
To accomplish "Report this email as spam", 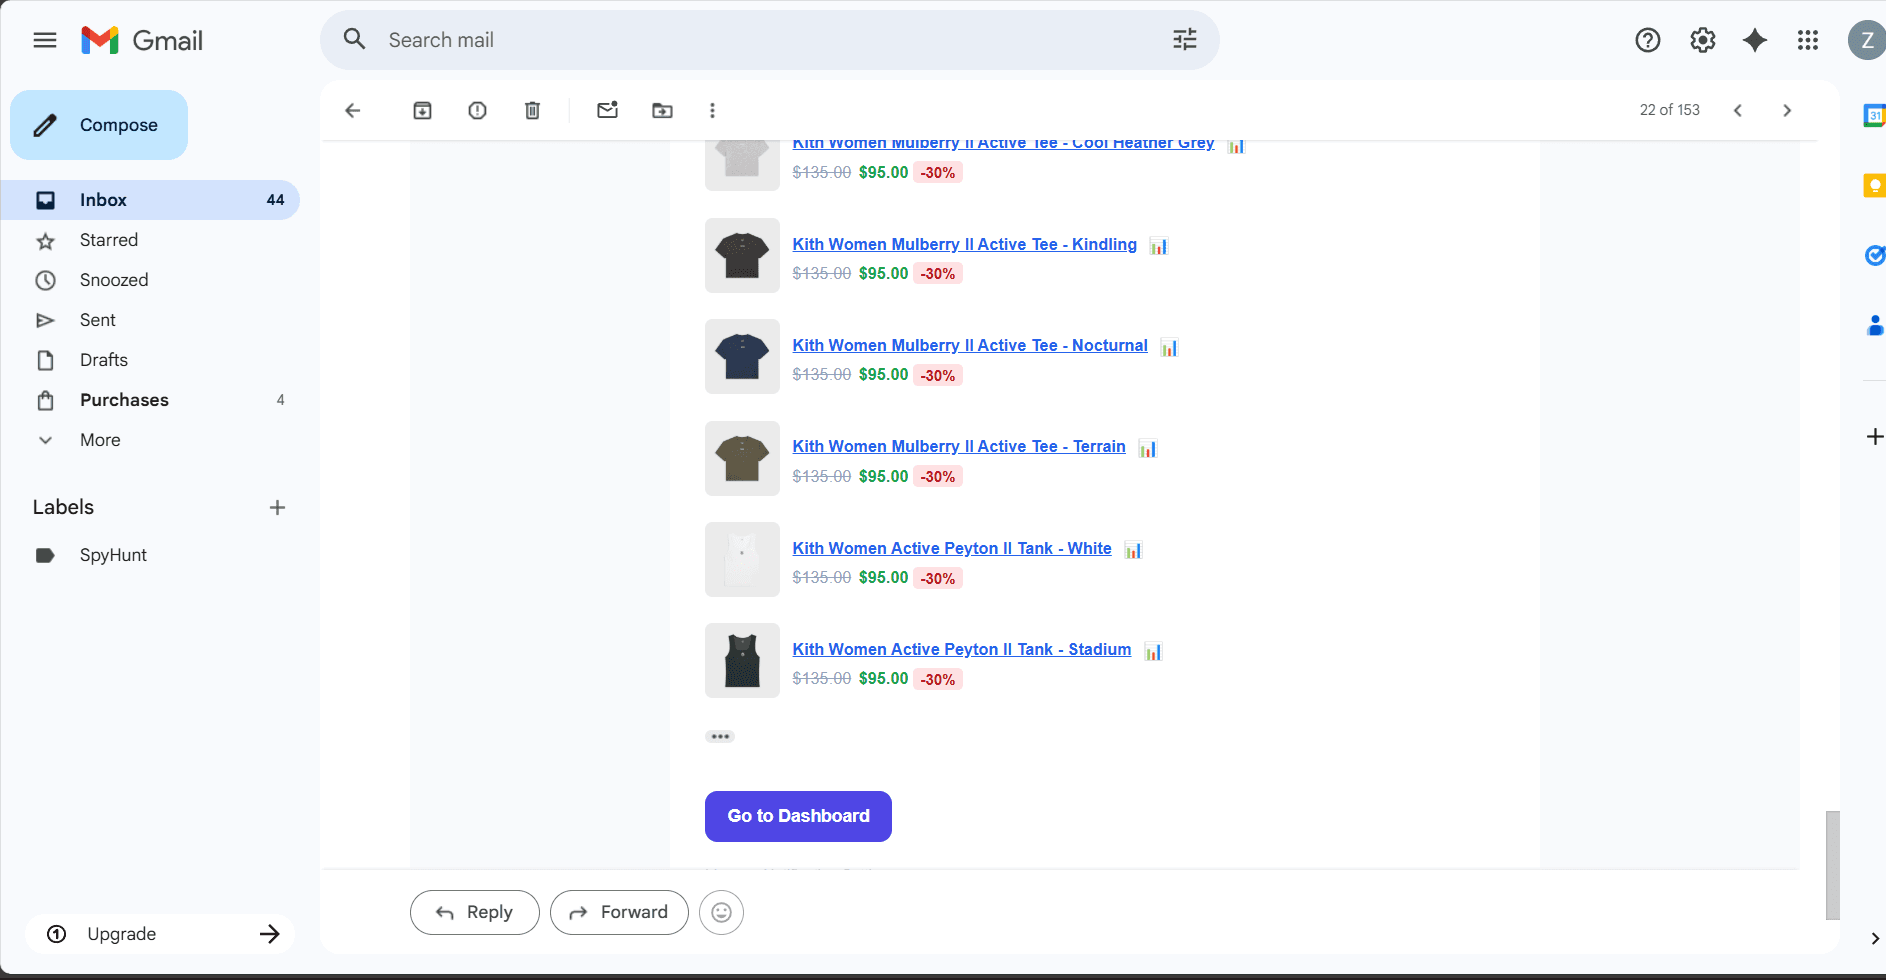I will [477, 110].
